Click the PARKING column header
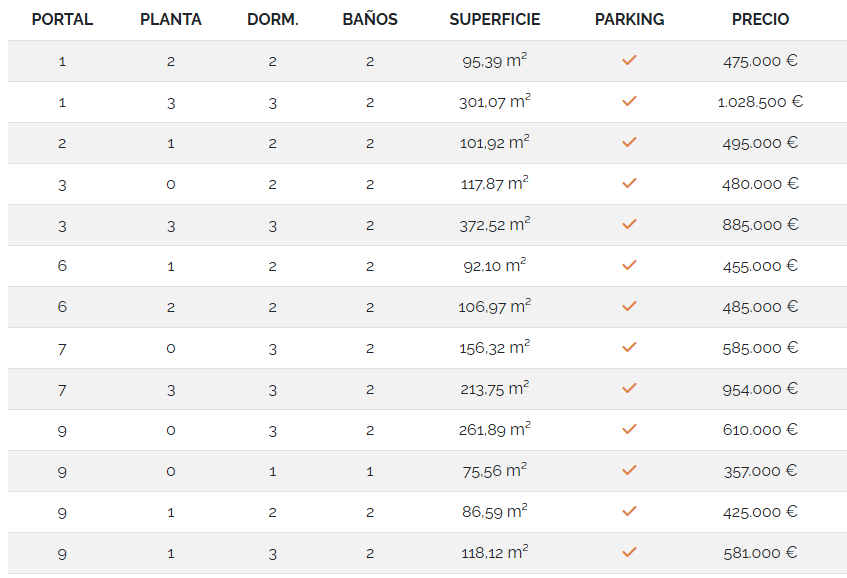Image resolution: width=847 pixels, height=578 pixels. [x=629, y=20]
